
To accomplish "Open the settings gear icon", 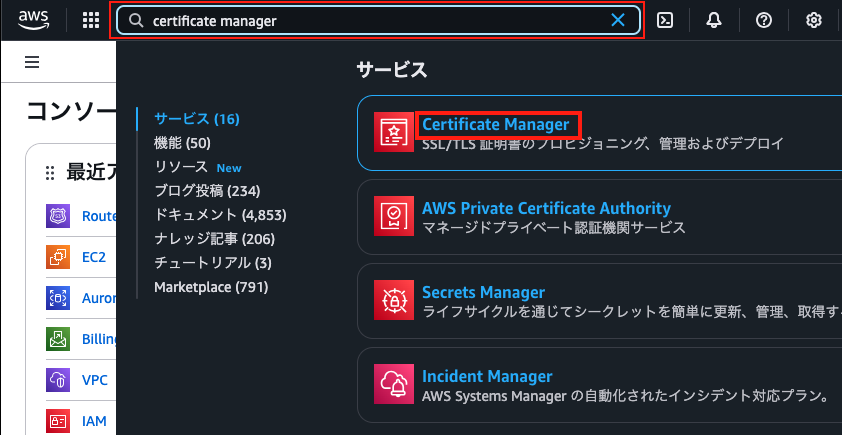I will [814, 20].
